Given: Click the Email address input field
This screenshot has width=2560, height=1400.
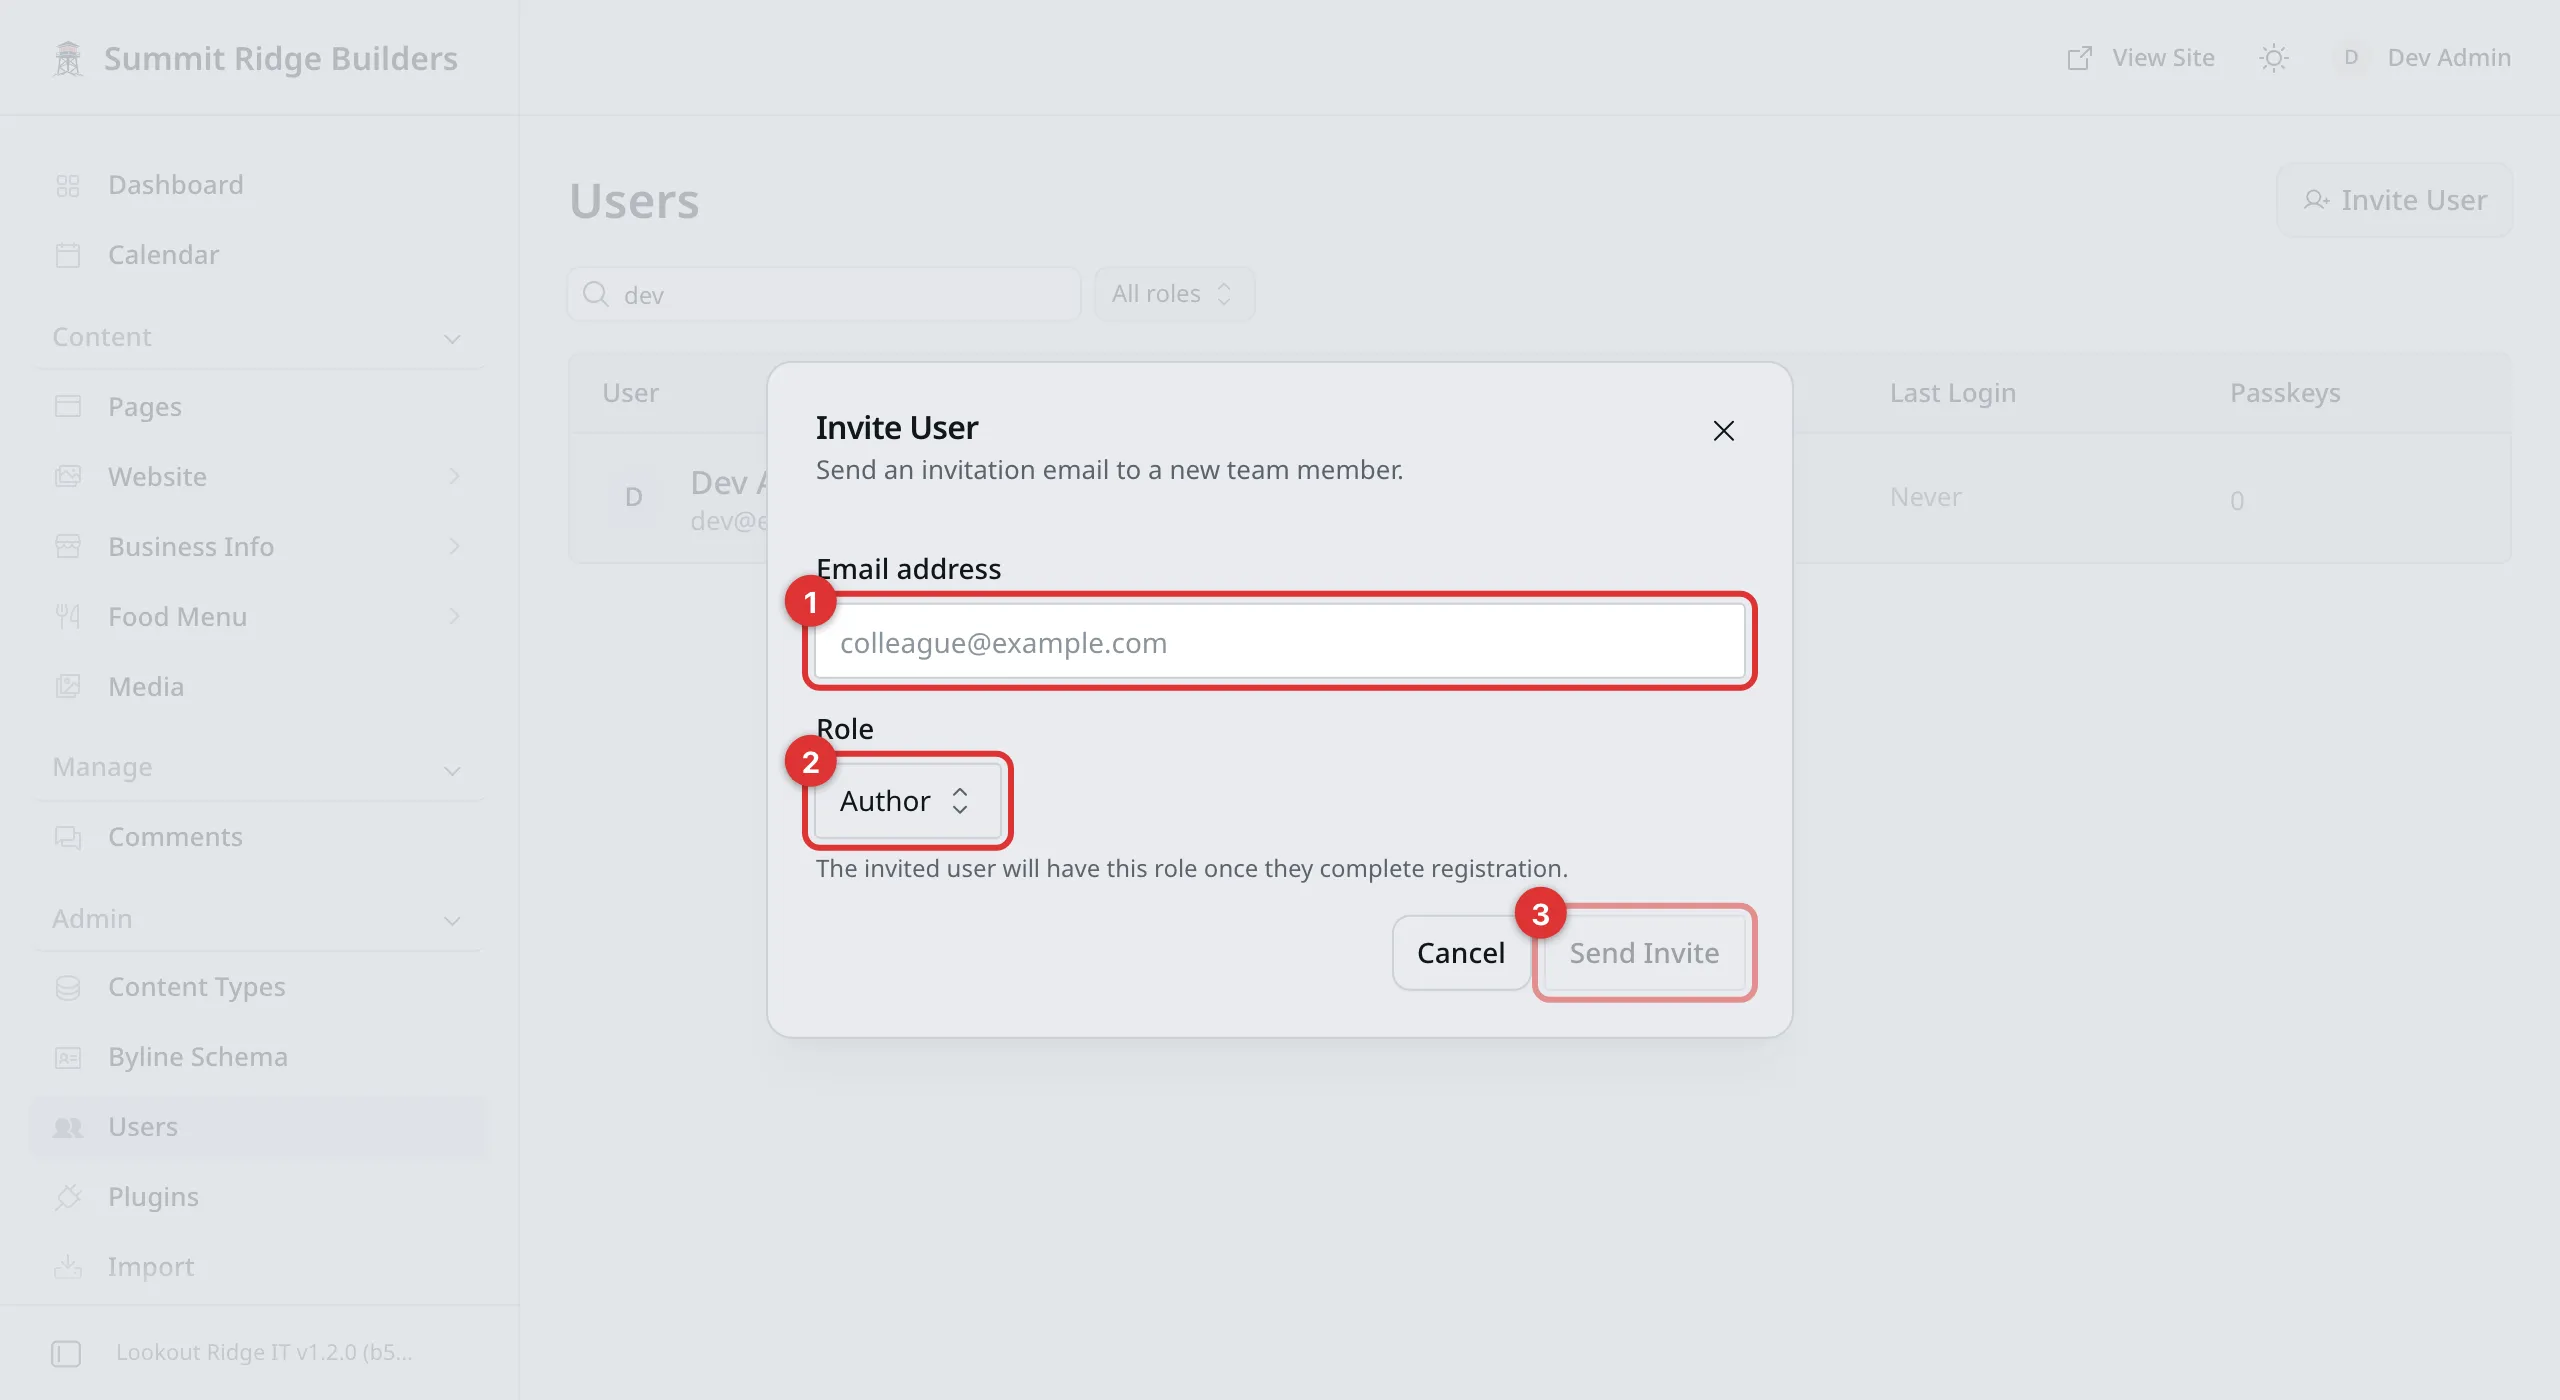Looking at the screenshot, I should click(1279, 642).
